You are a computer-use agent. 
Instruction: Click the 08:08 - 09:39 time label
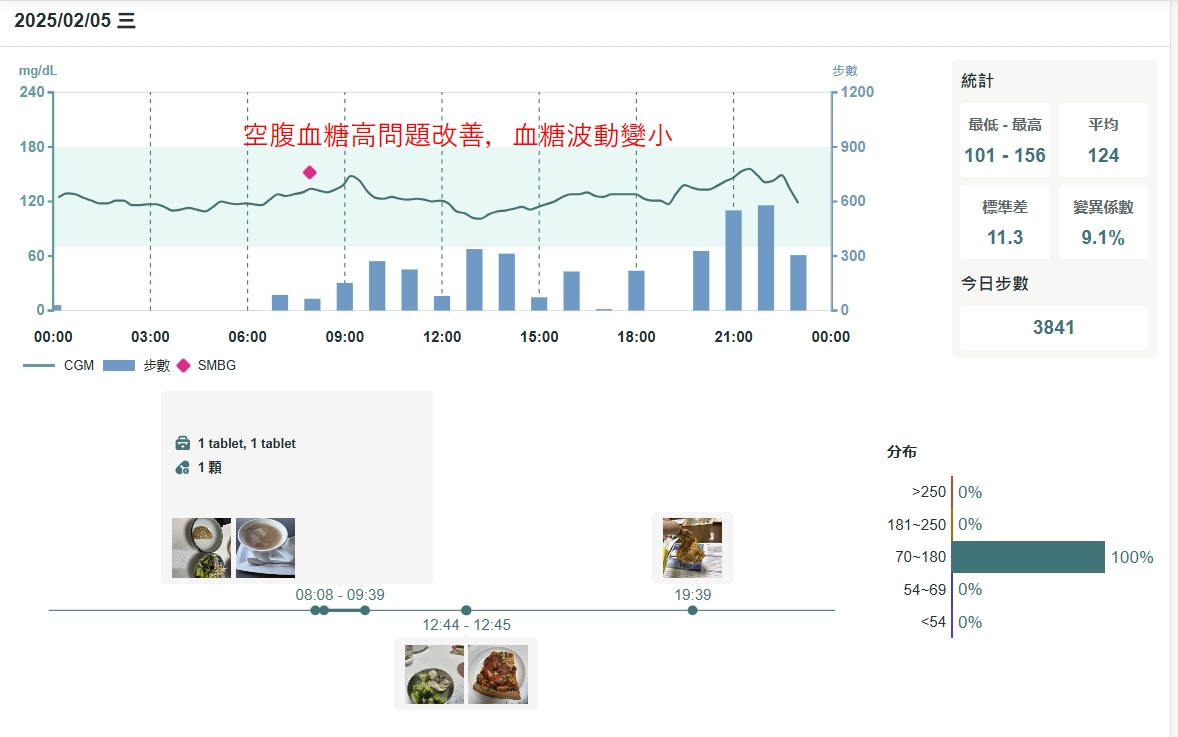point(340,594)
